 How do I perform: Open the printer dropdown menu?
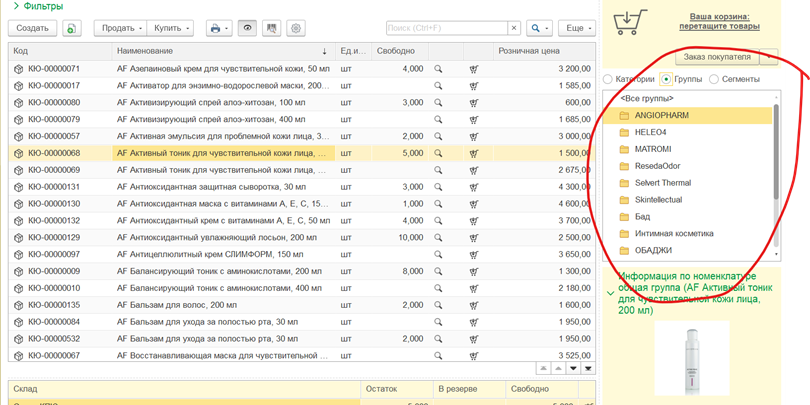tap(220, 28)
